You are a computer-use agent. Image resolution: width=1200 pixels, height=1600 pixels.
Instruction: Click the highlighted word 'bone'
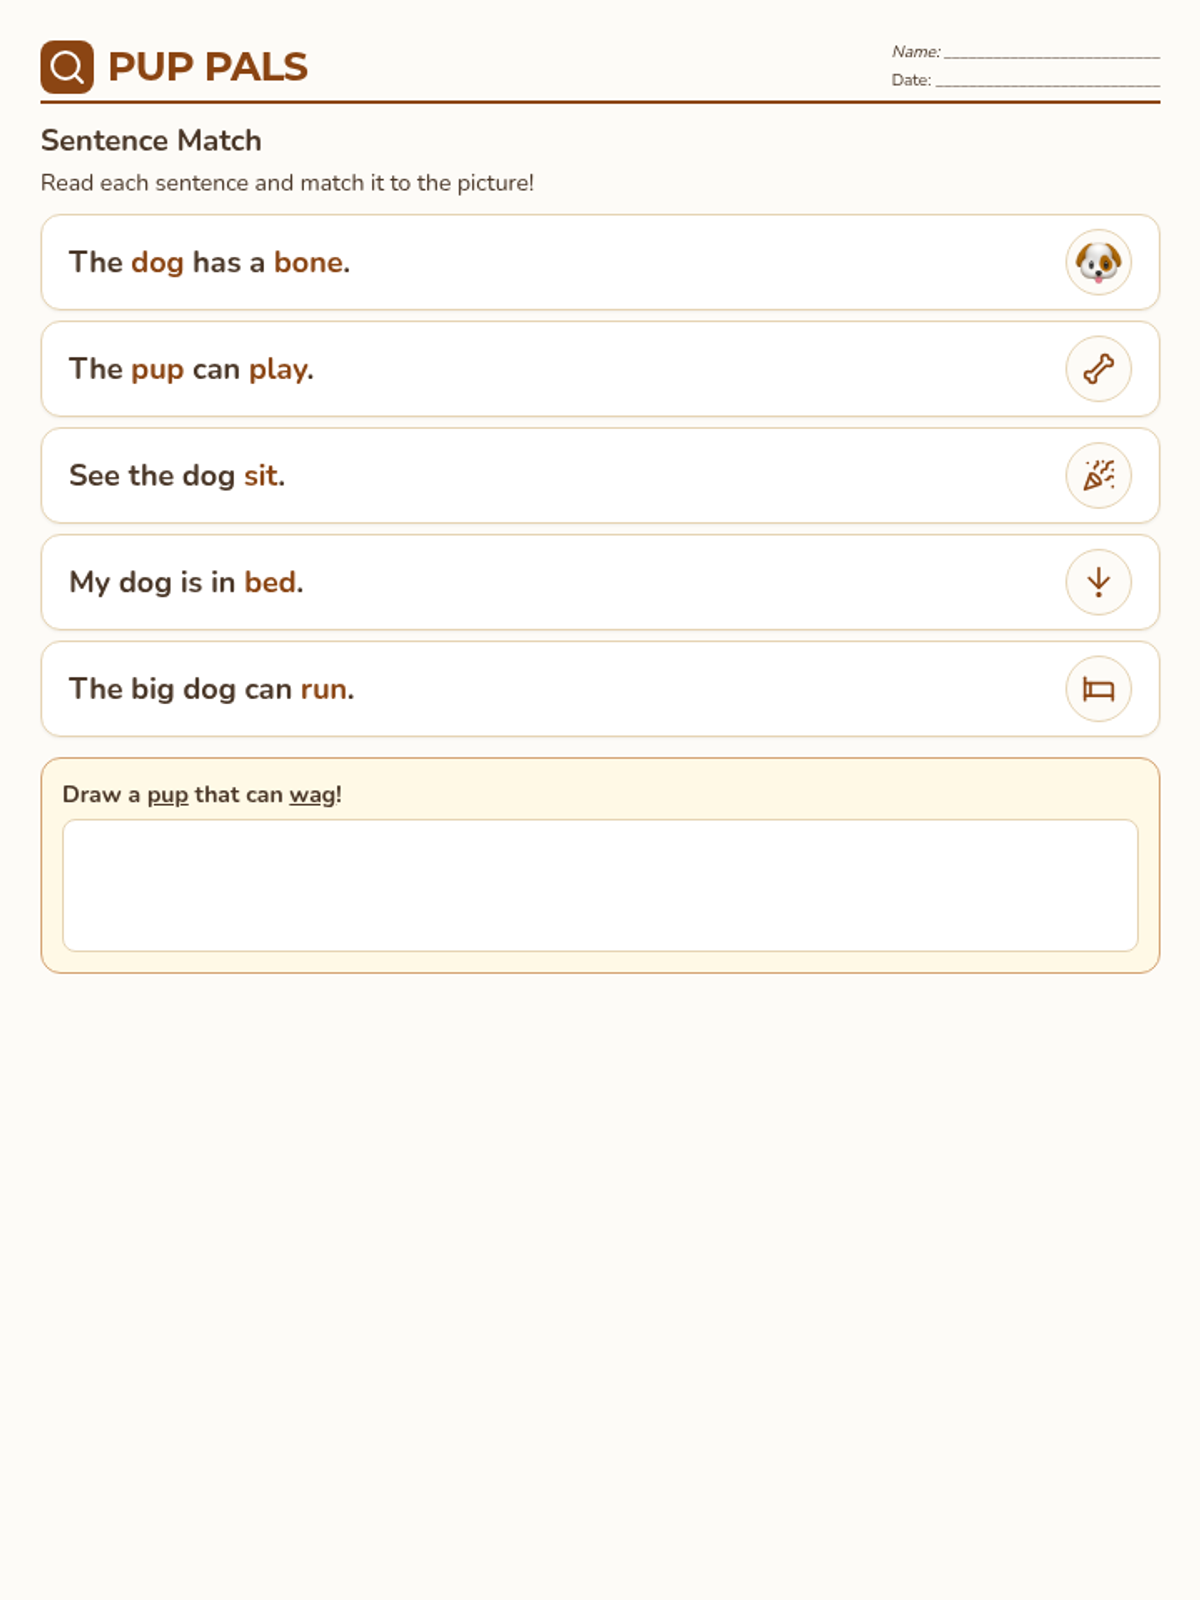click(x=309, y=262)
